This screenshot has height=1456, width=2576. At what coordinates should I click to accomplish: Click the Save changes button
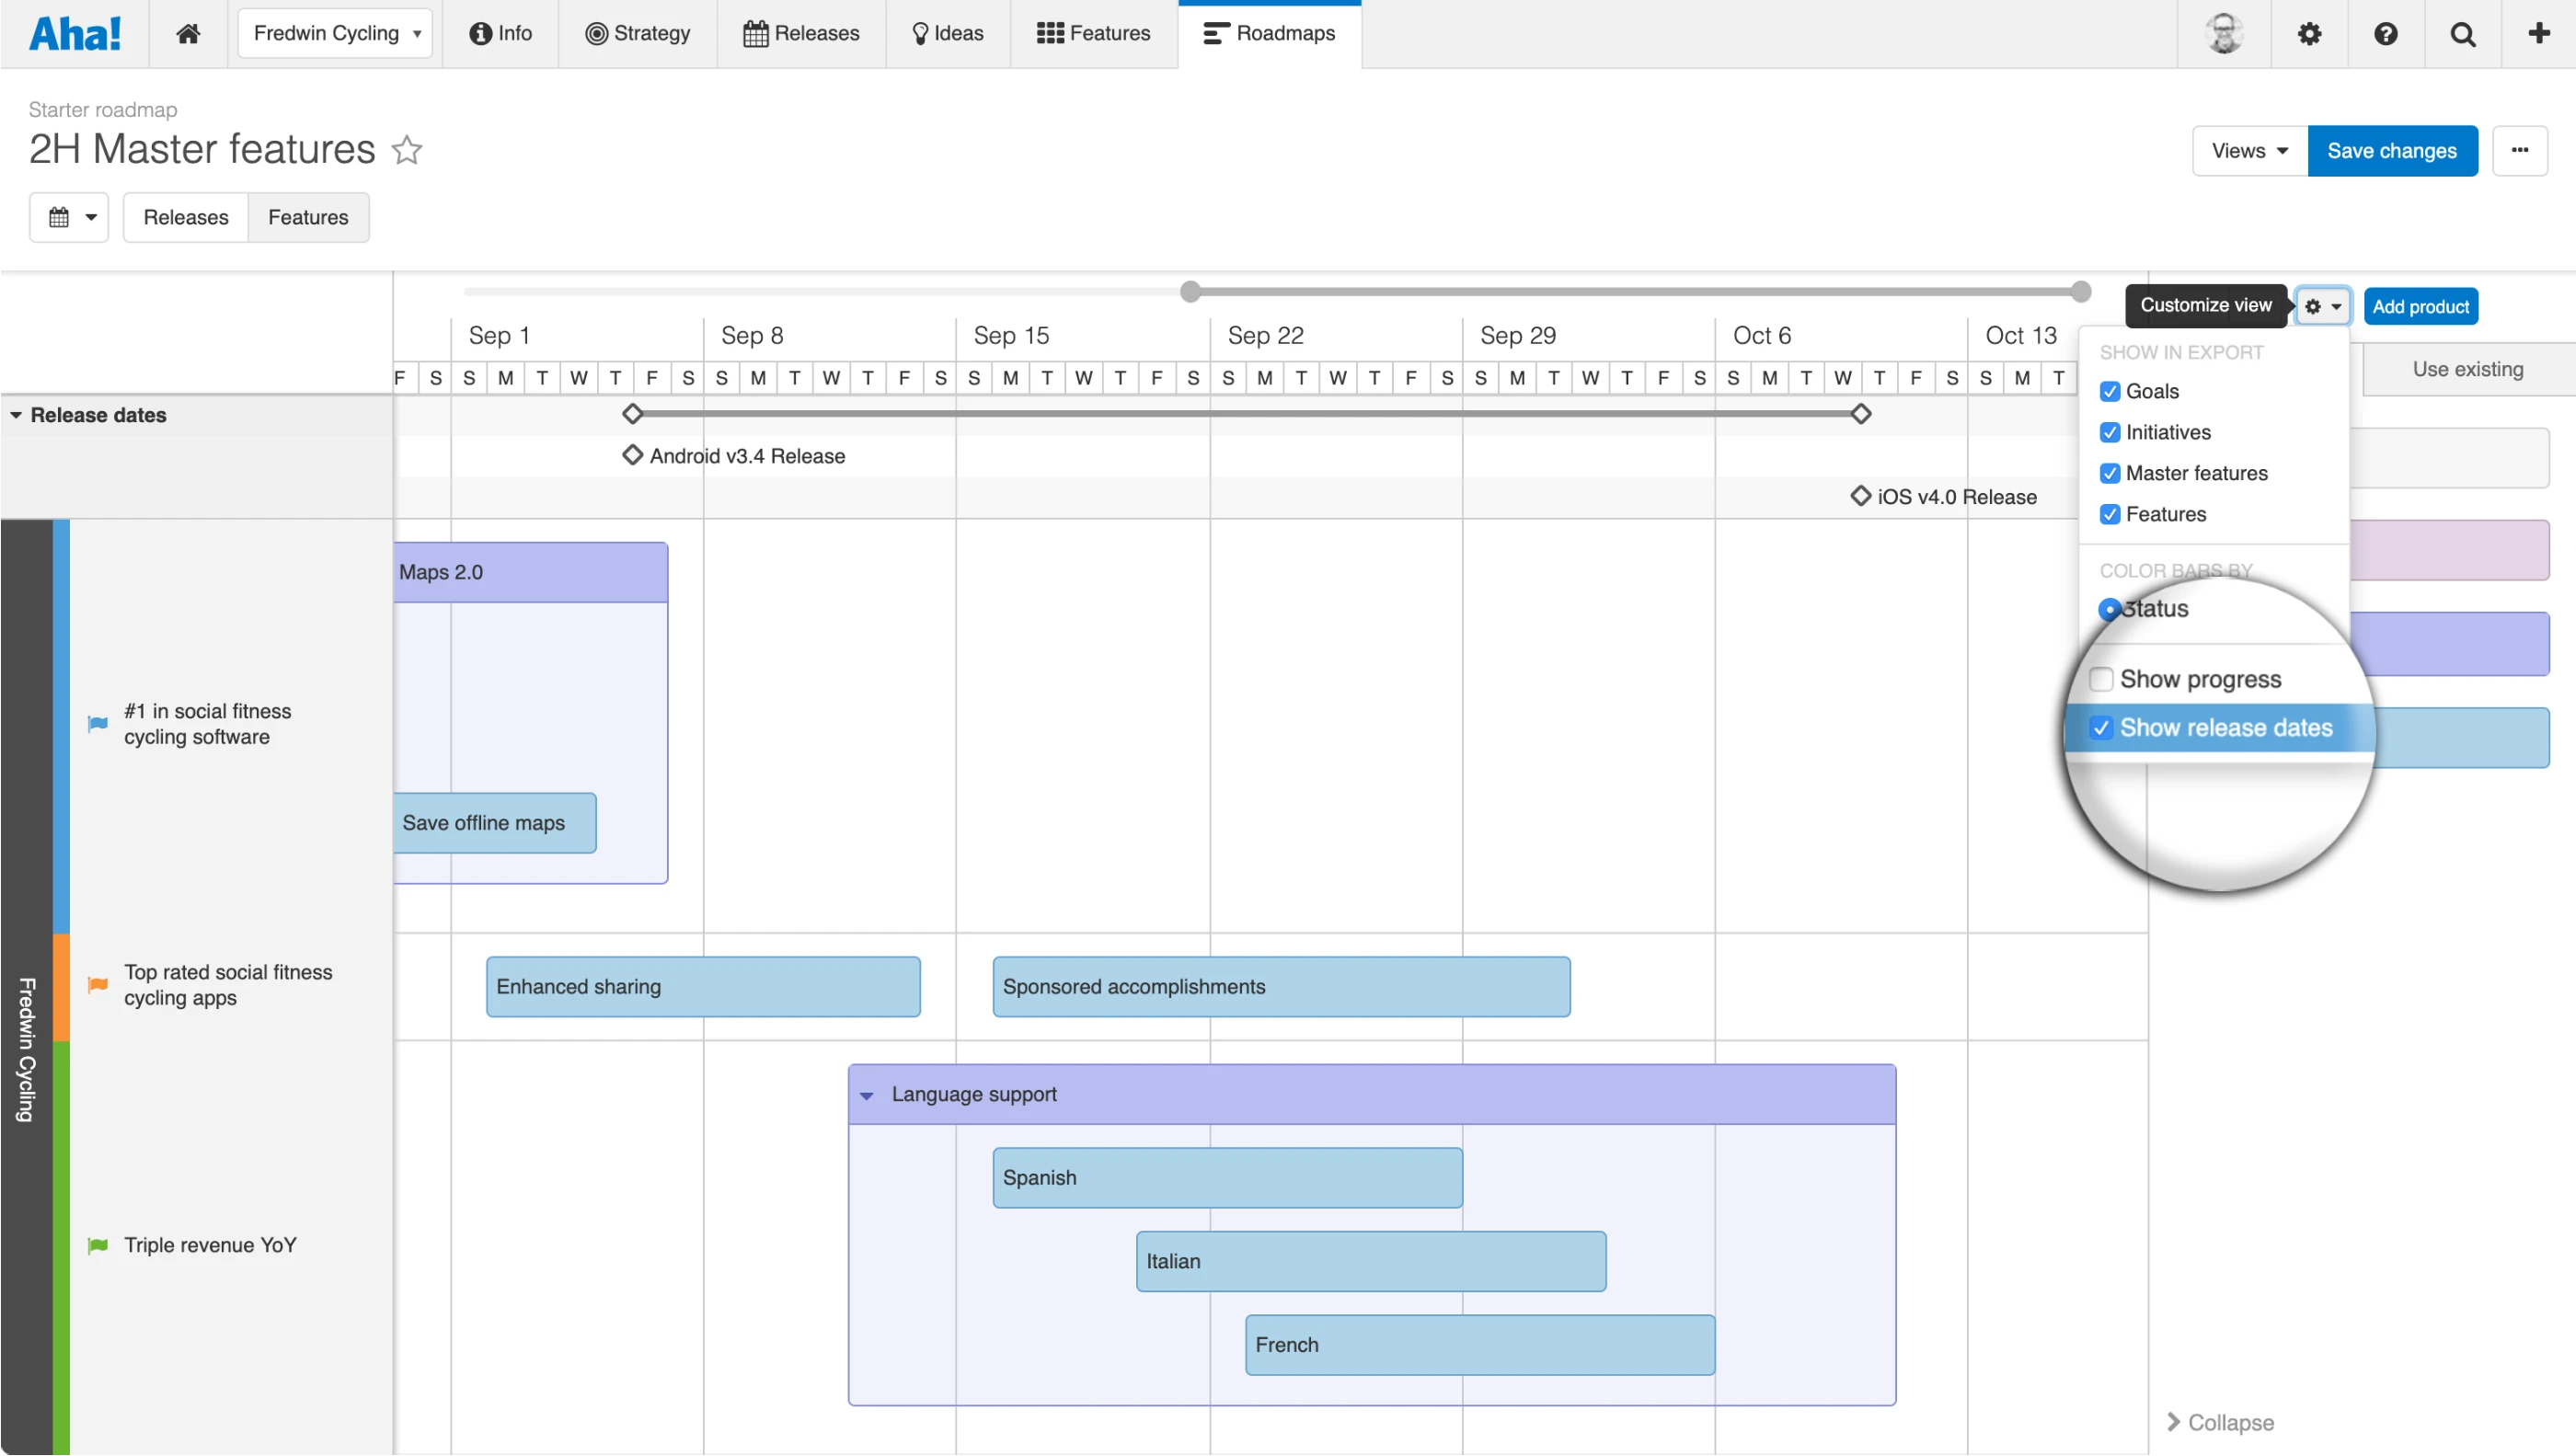[2391, 151]
